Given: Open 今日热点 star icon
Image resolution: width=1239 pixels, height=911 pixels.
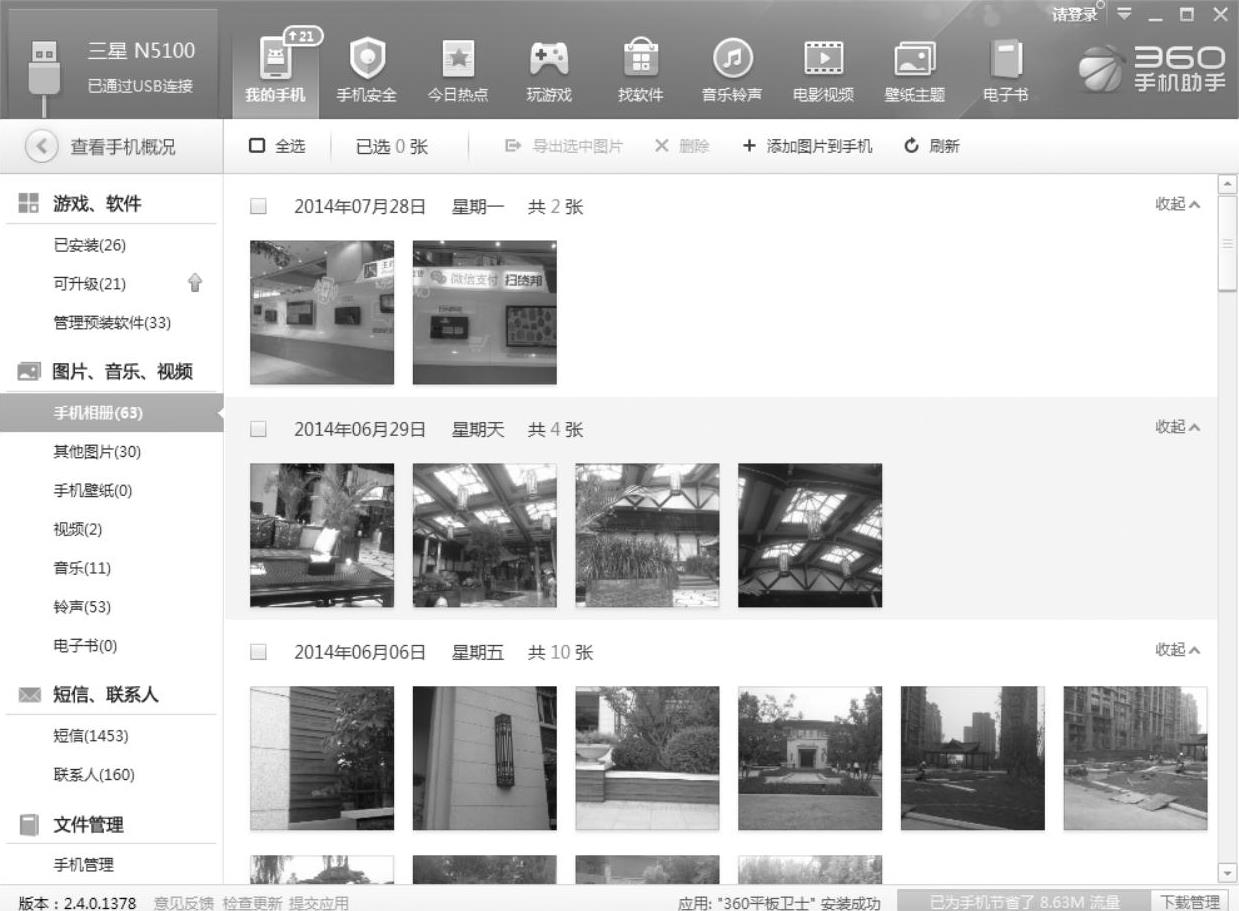Looking at the screenshot, I should tap(457, 60).
